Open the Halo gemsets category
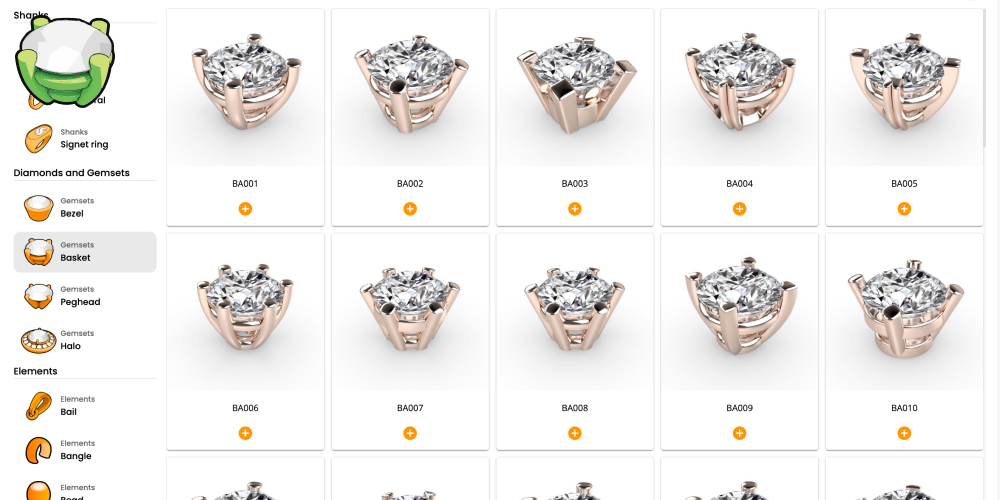The image size is (1000, 500). (x=85, y=340)
